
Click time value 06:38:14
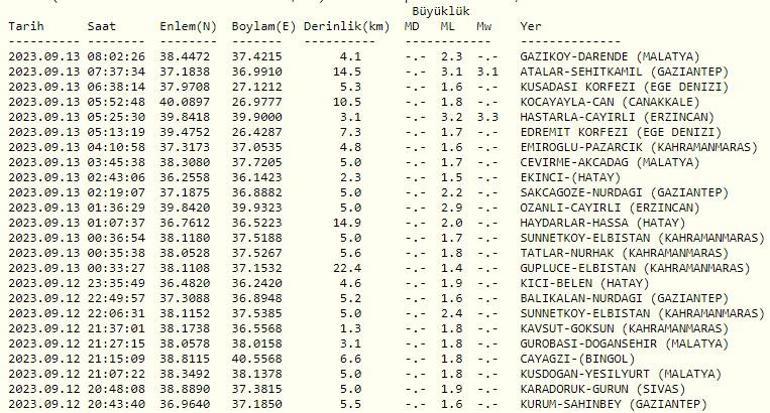[x=116, y=87]
